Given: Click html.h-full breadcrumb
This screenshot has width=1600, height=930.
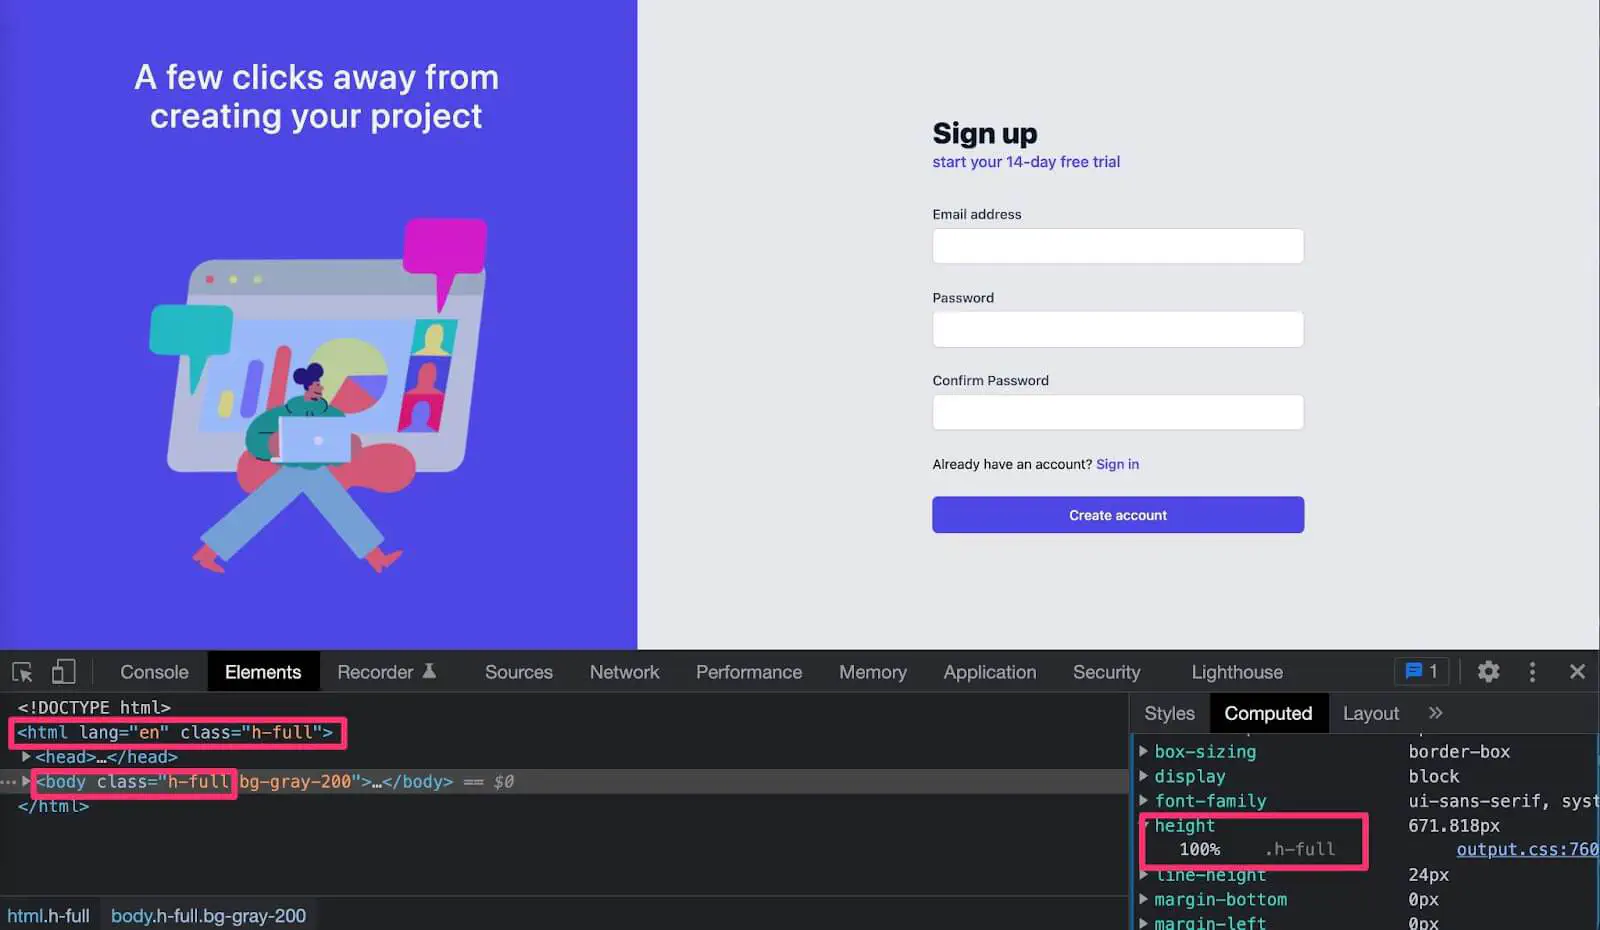Looking at the screenshot, I should (48, 915).
